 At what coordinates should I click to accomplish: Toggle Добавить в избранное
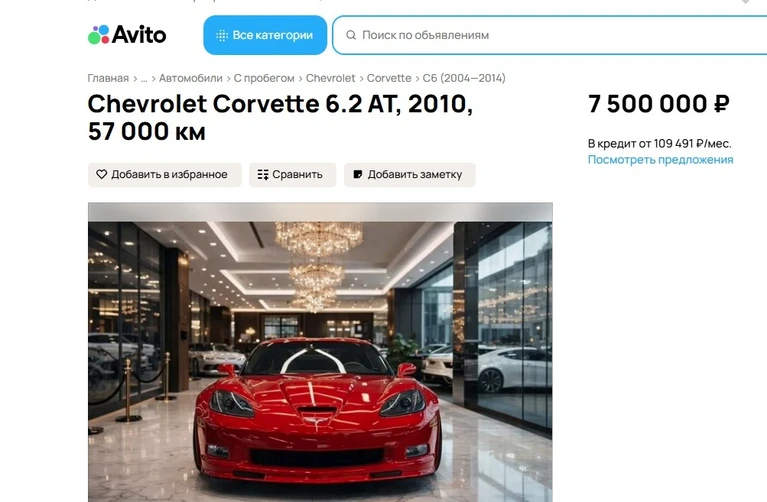[x=165, y=175]
